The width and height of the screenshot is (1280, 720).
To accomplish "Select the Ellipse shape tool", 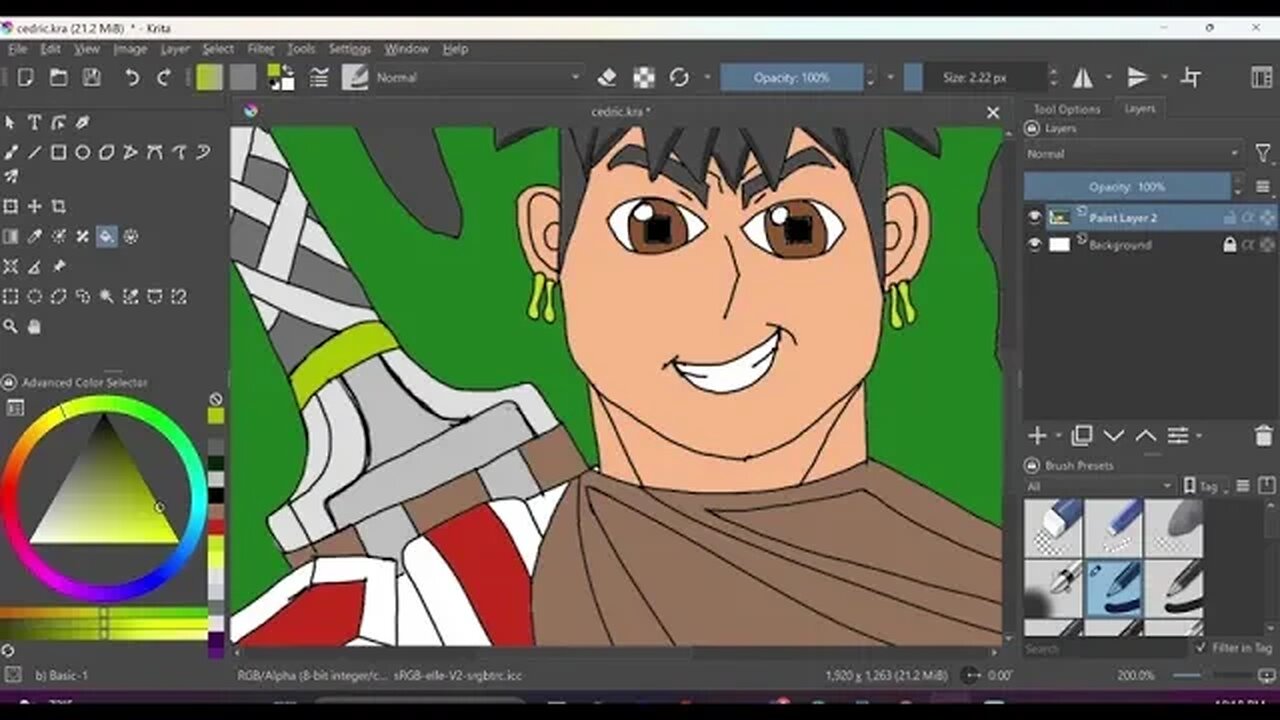I will point(83,152).
